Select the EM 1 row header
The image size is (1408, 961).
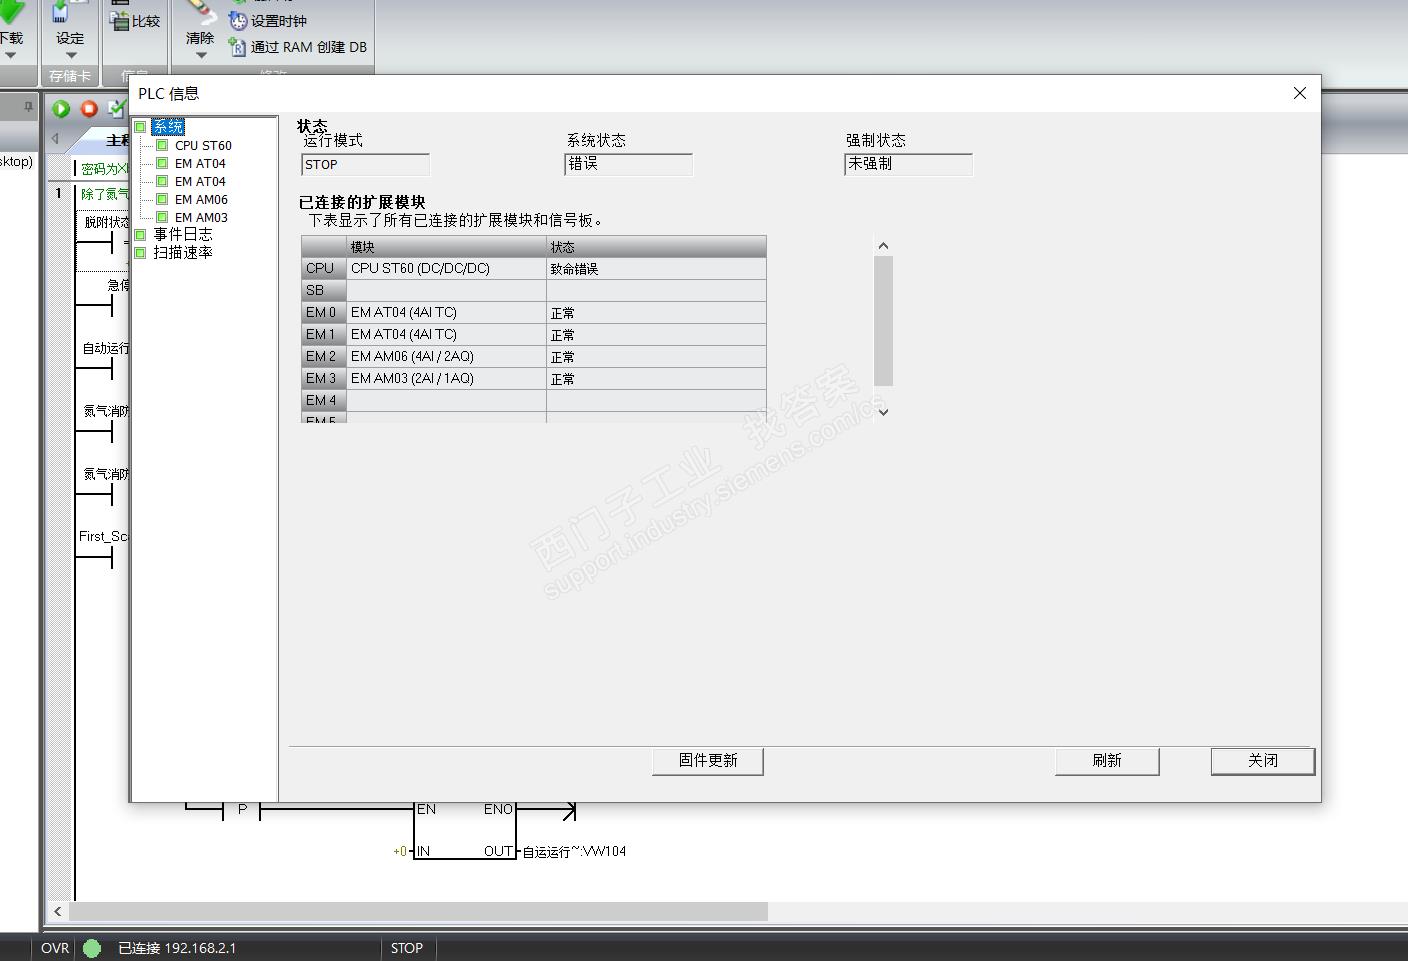324,335
